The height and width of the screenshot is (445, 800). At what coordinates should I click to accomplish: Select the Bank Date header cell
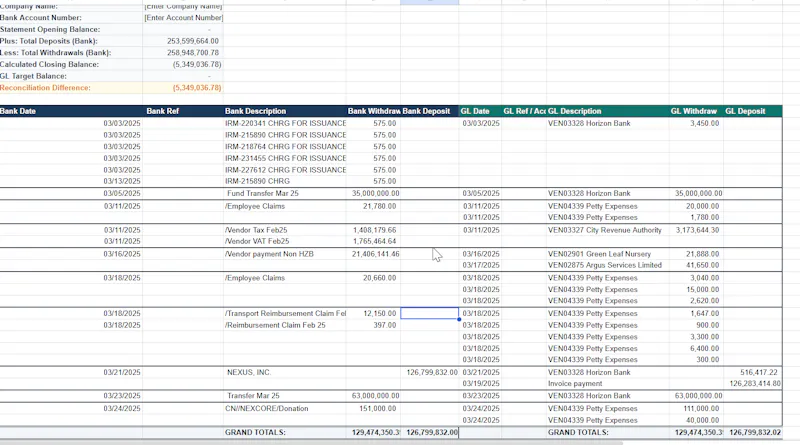[x=71, y=111]
